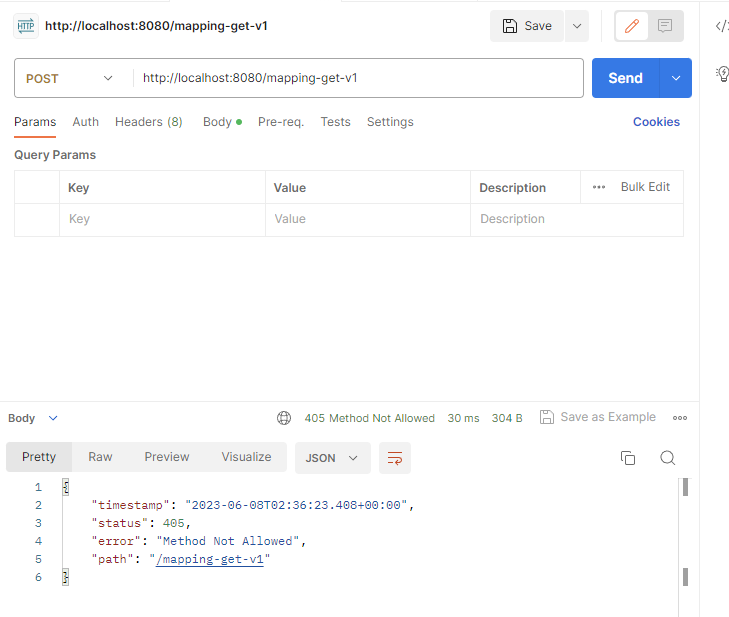Send the request
This screenshot has width=729, height=617.
point(625,78)
